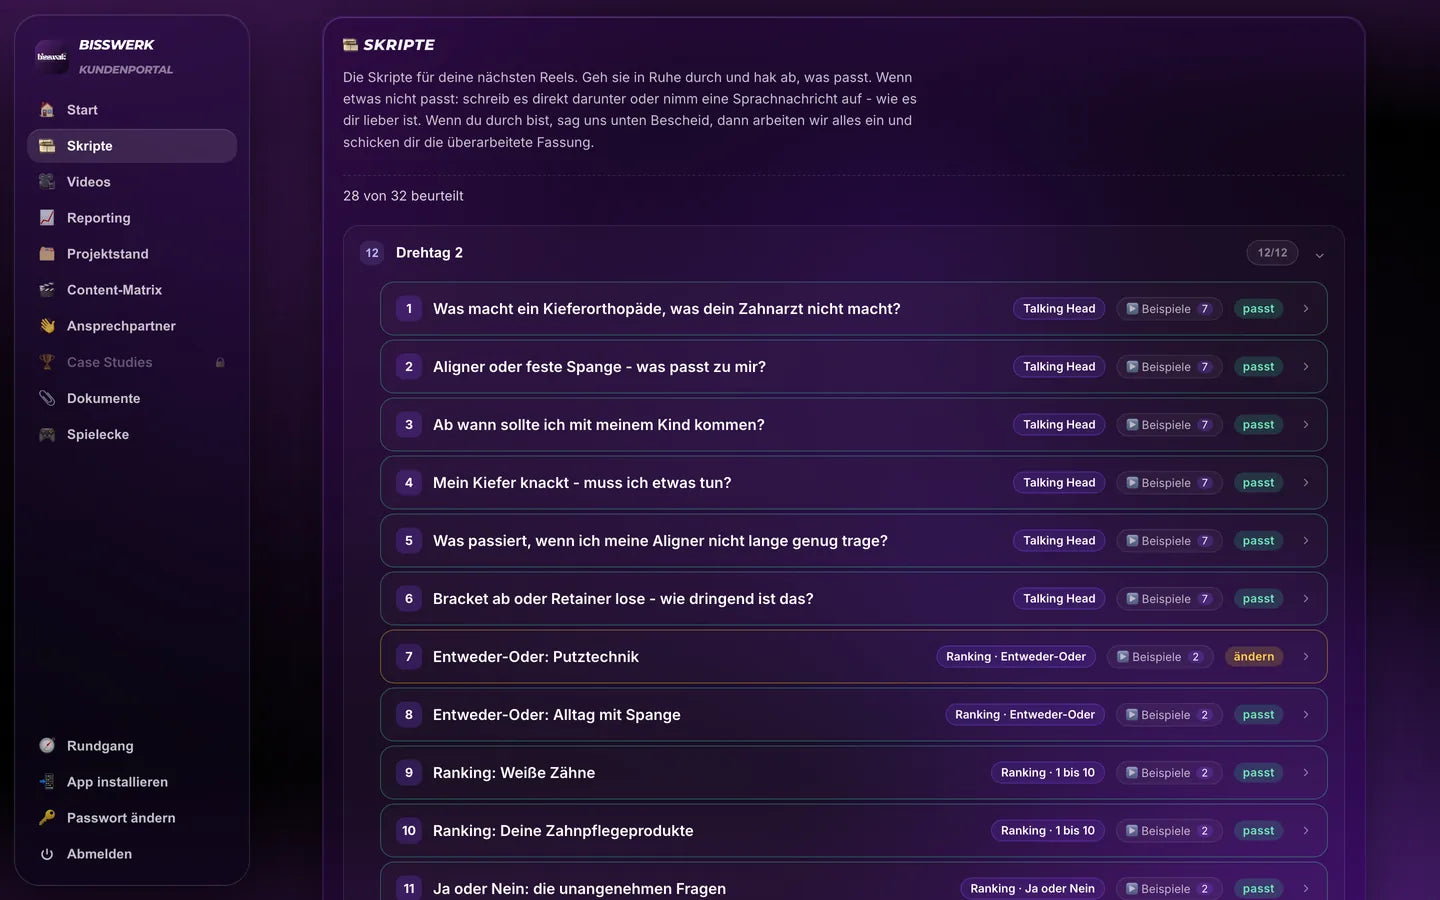The image size is (1440, 900).
Task: Click the Drehtag 2 heading text
Action: pos(429,253)
